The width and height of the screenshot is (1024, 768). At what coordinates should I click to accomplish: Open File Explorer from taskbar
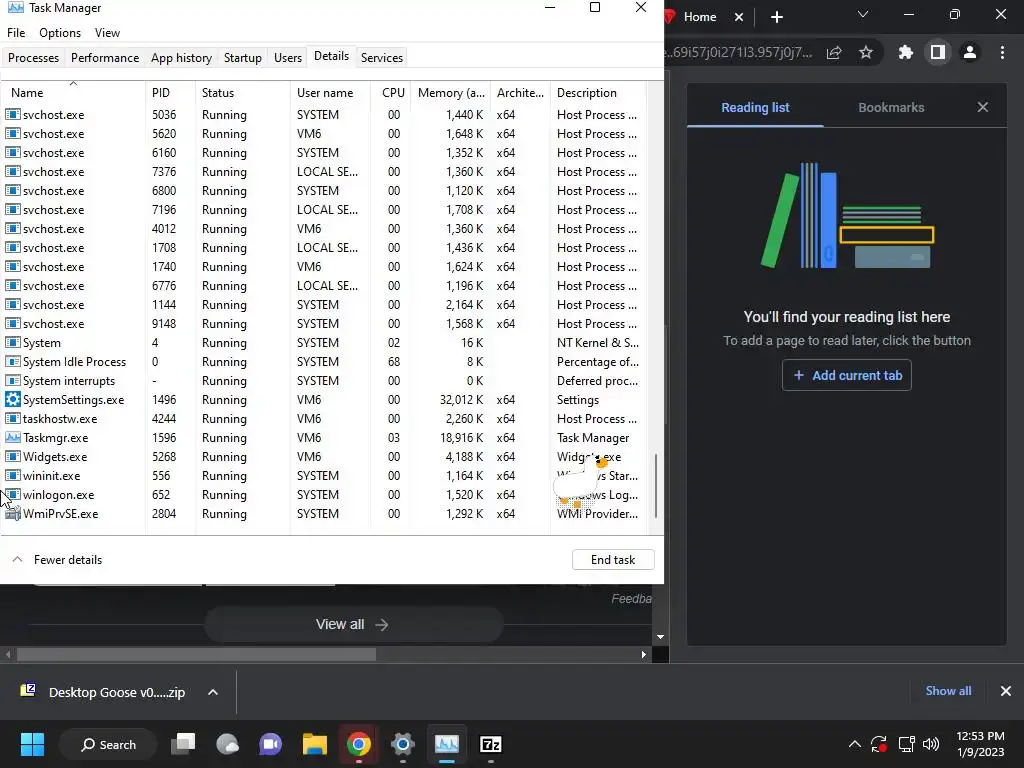(315, 744)
